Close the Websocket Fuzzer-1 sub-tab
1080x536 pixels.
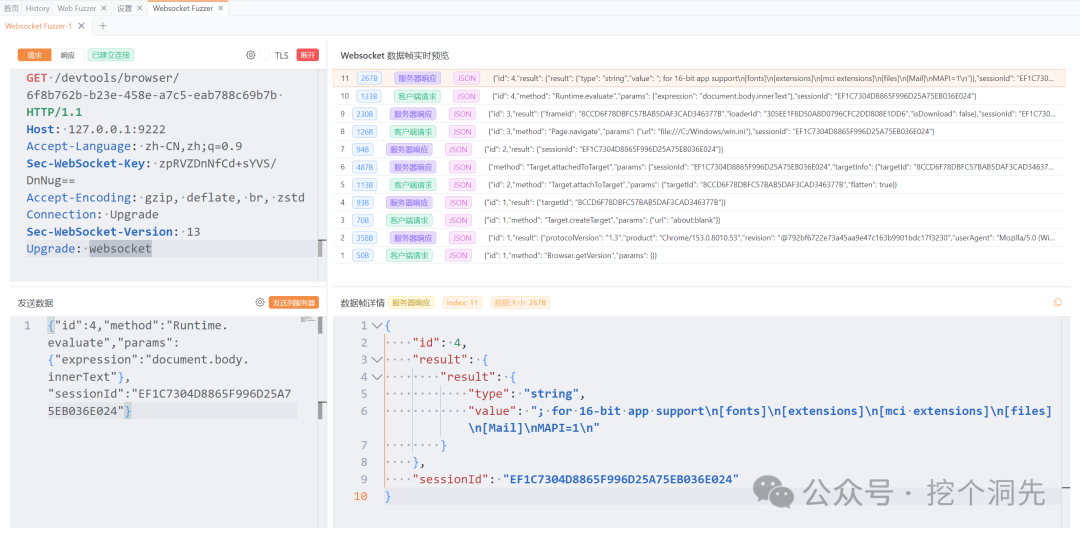click(81, 25)
